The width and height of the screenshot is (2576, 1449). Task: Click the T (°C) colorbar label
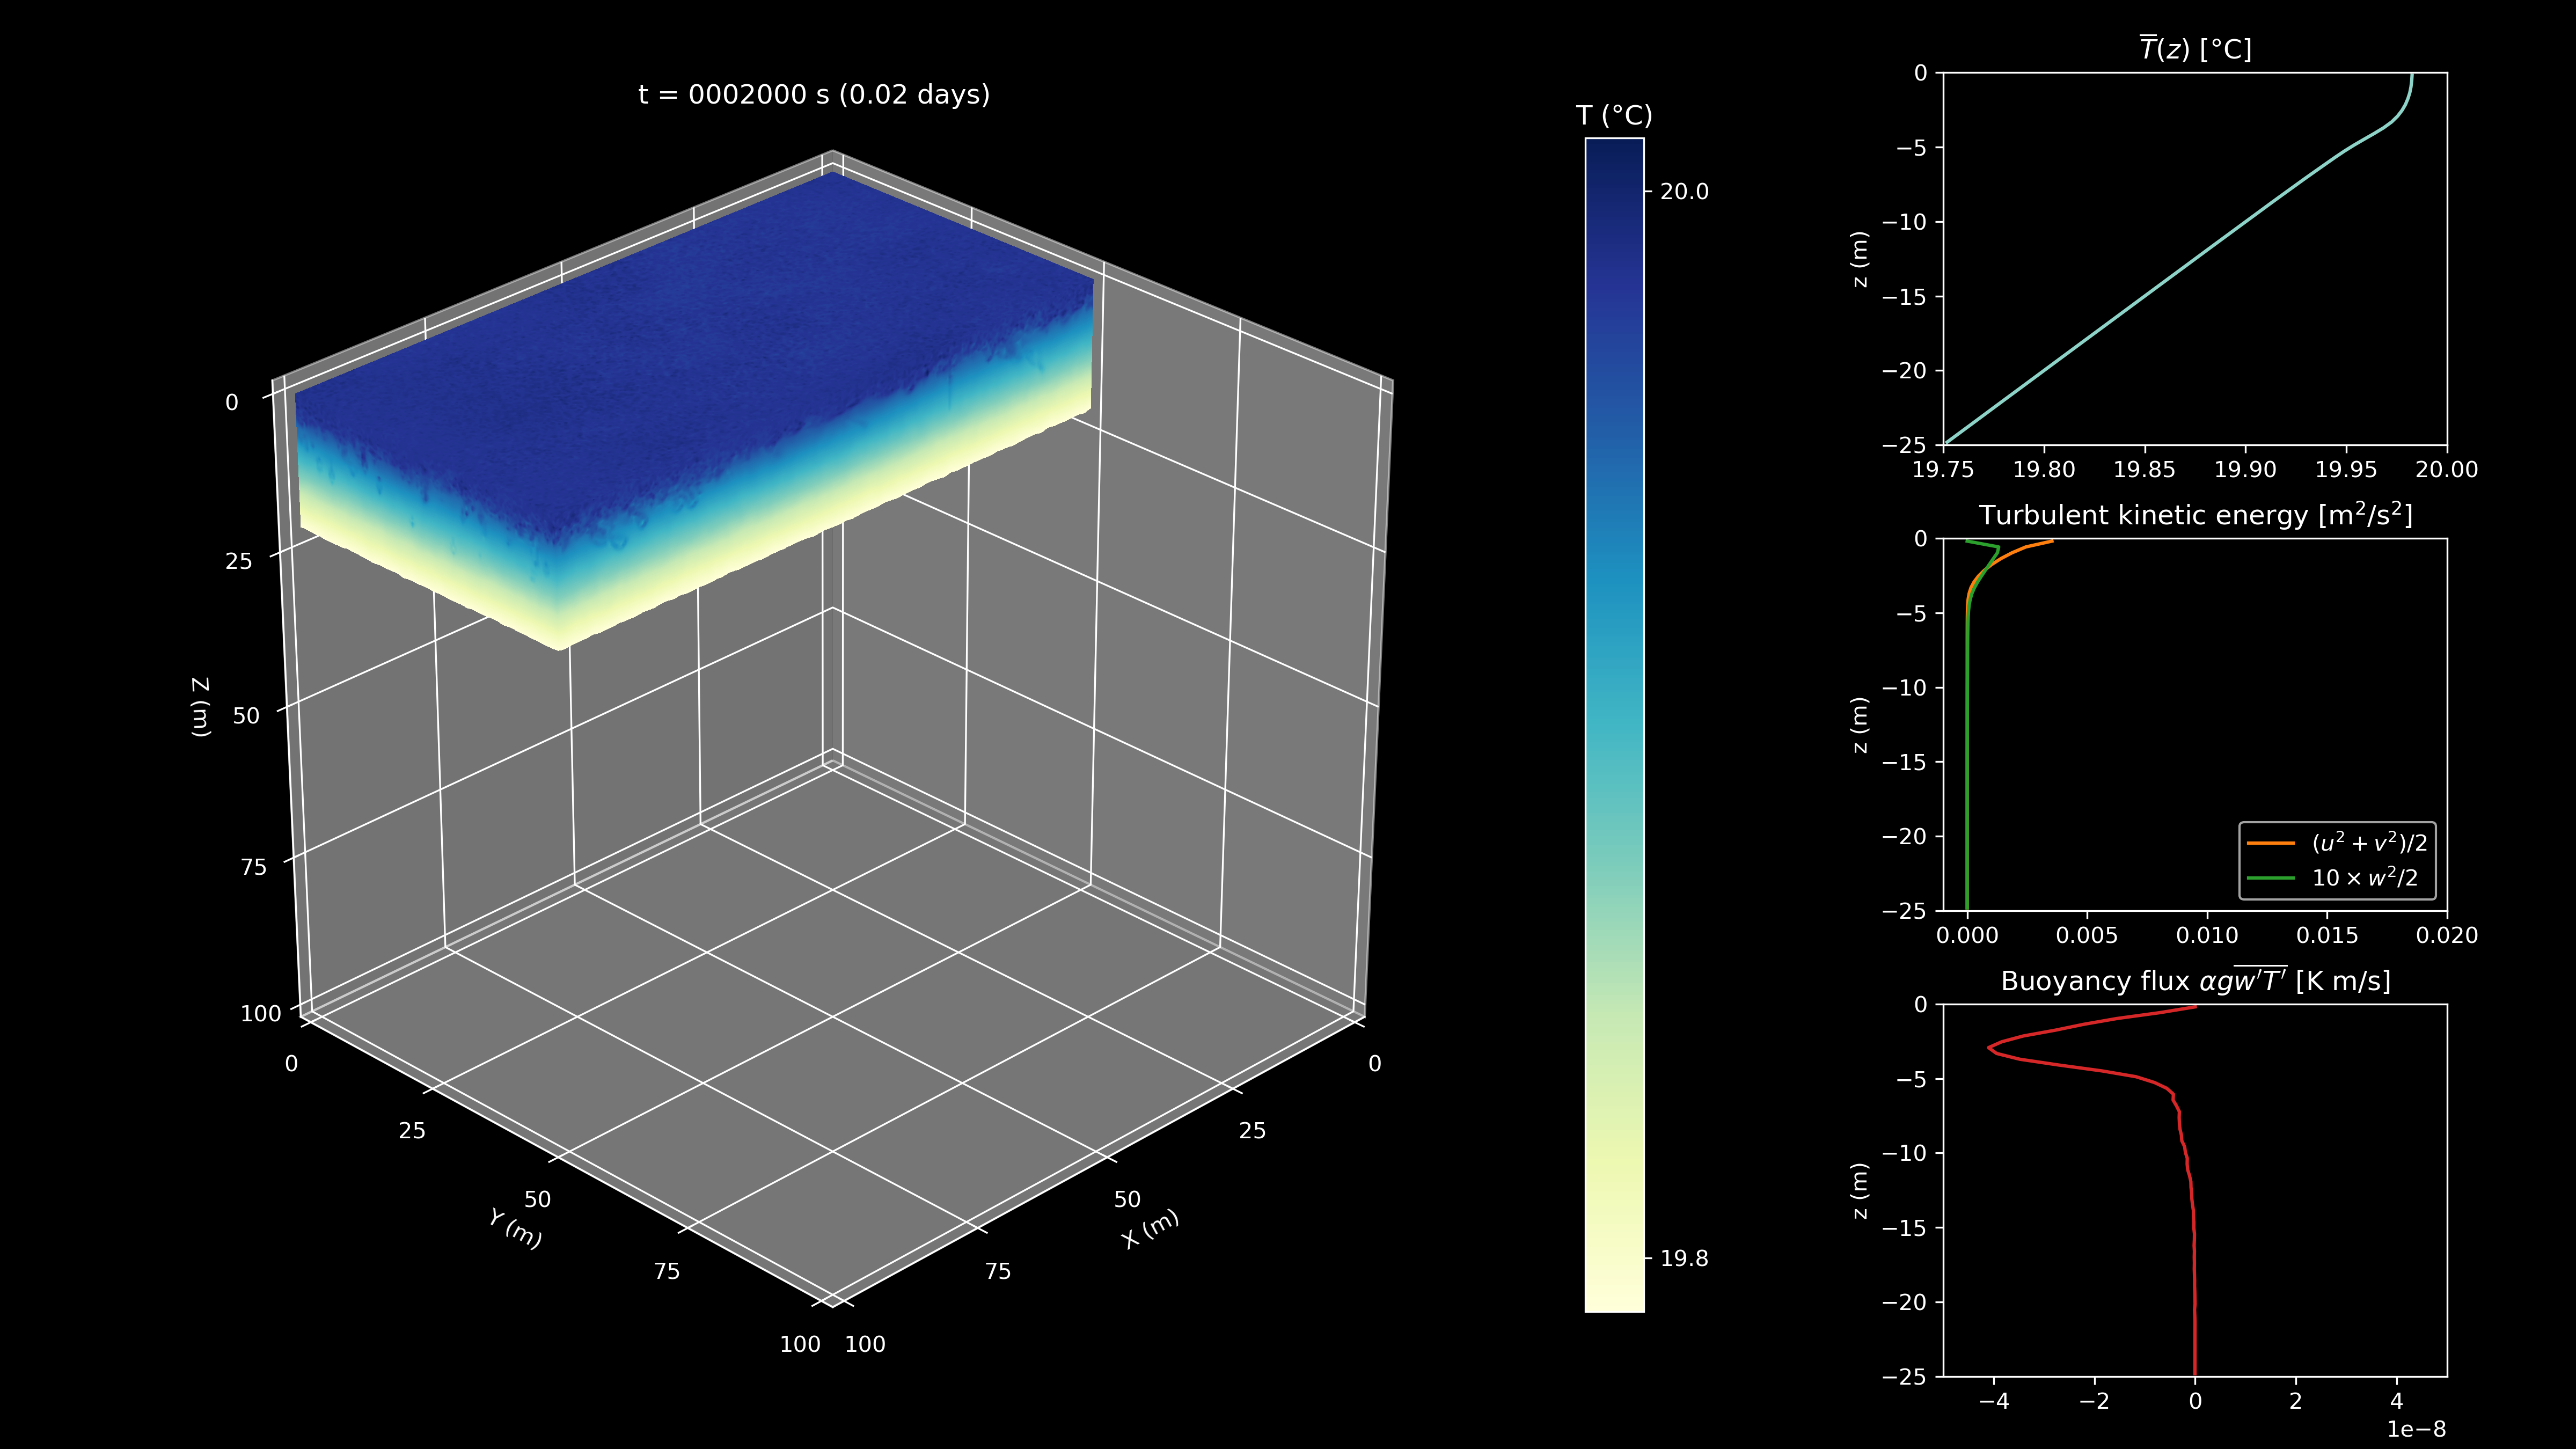coord(1614,116)
